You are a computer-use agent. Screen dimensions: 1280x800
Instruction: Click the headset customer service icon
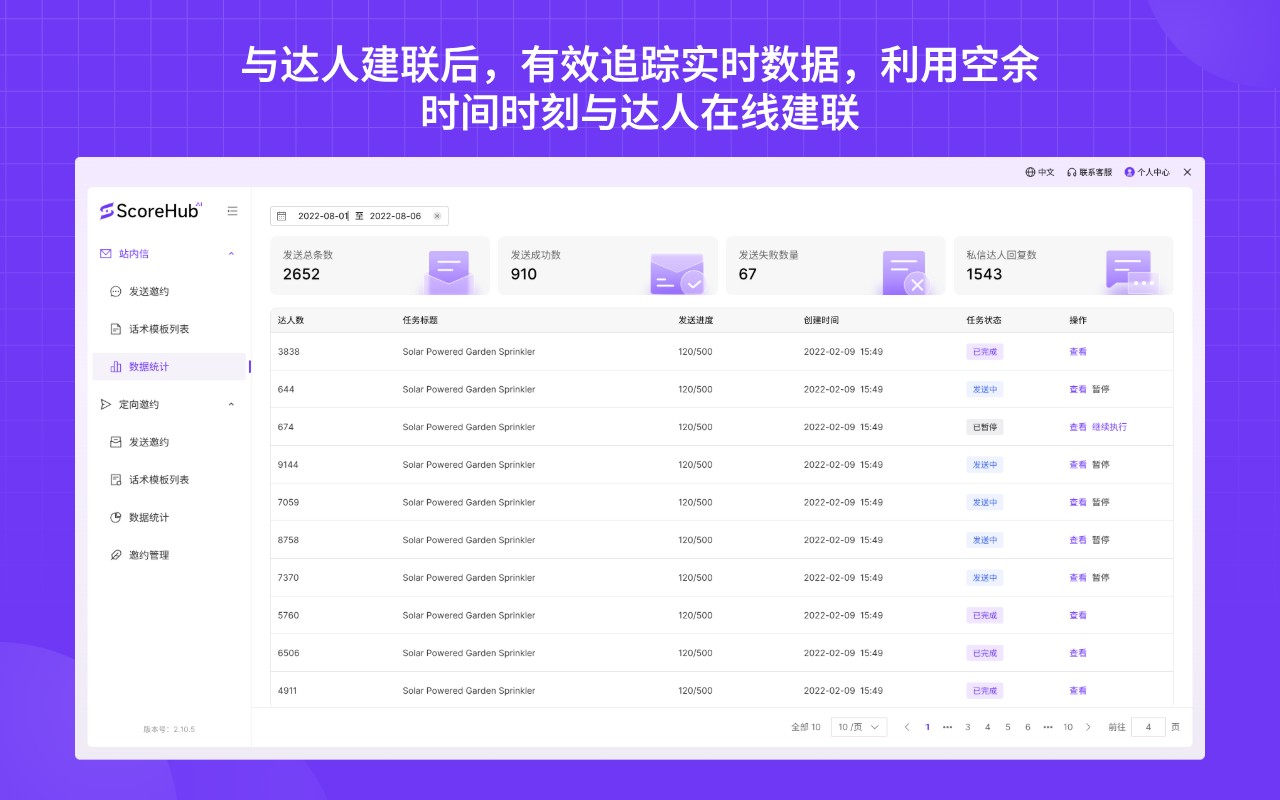pyautogui.click(x=1072, y=172)
